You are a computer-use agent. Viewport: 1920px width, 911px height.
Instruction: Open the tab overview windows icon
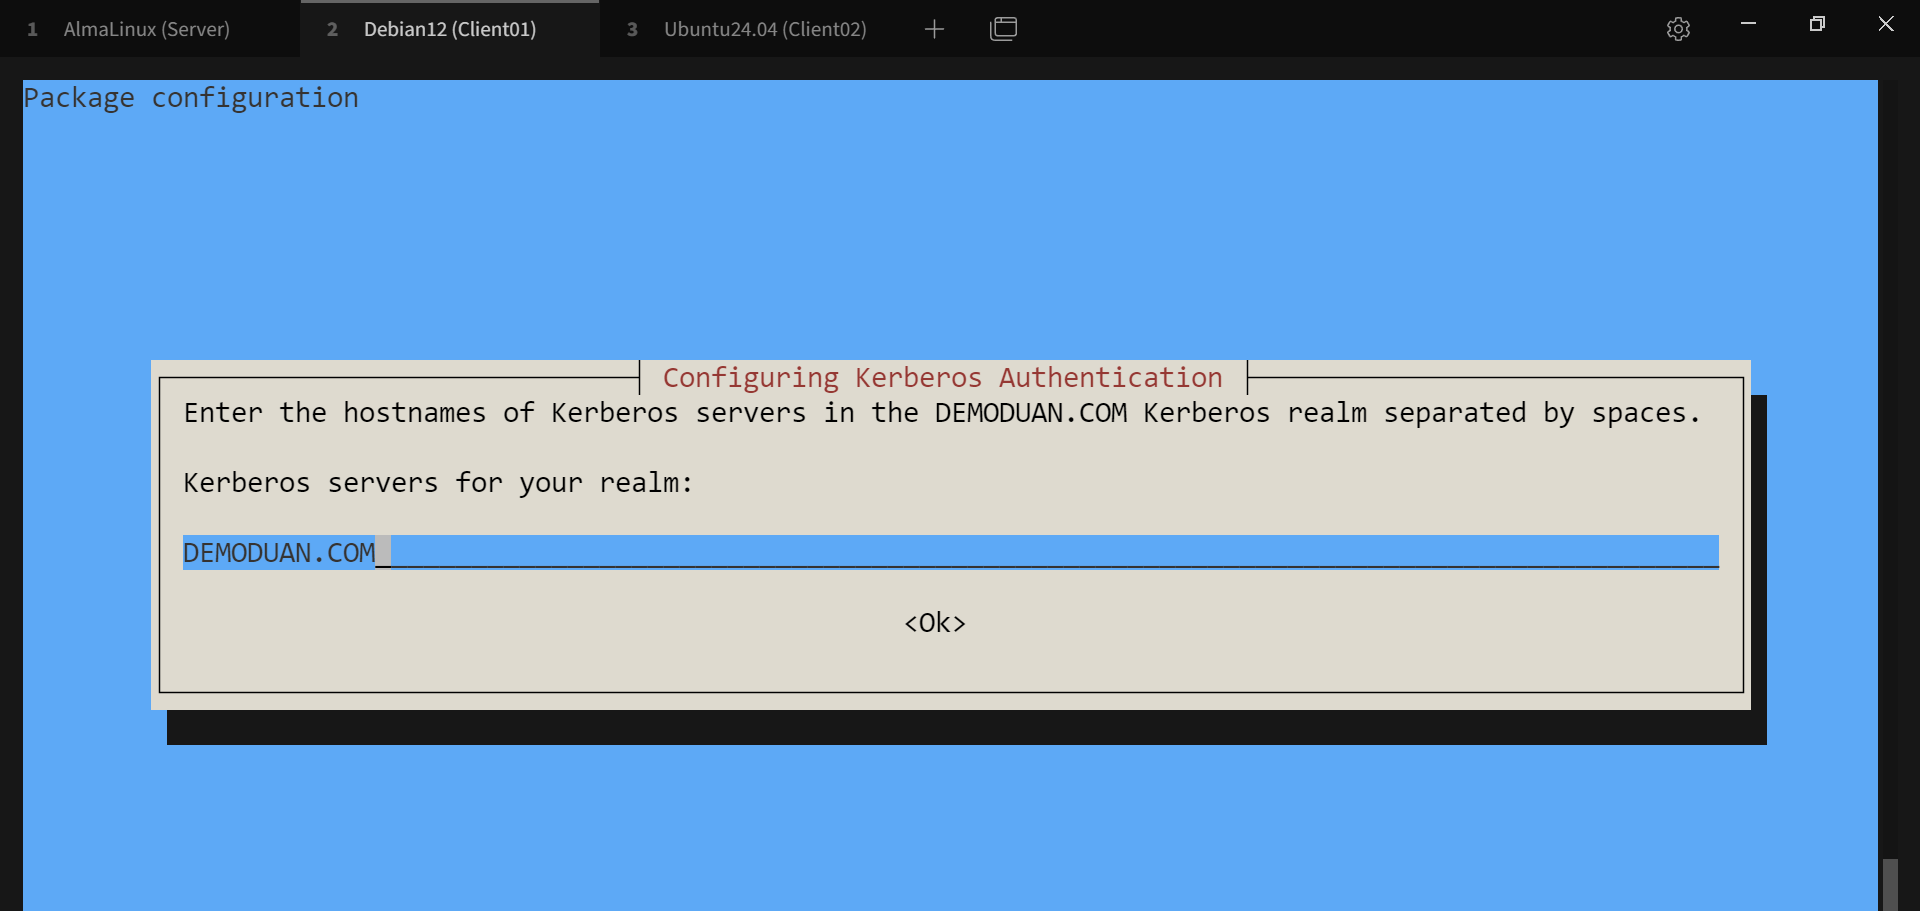1003,29
